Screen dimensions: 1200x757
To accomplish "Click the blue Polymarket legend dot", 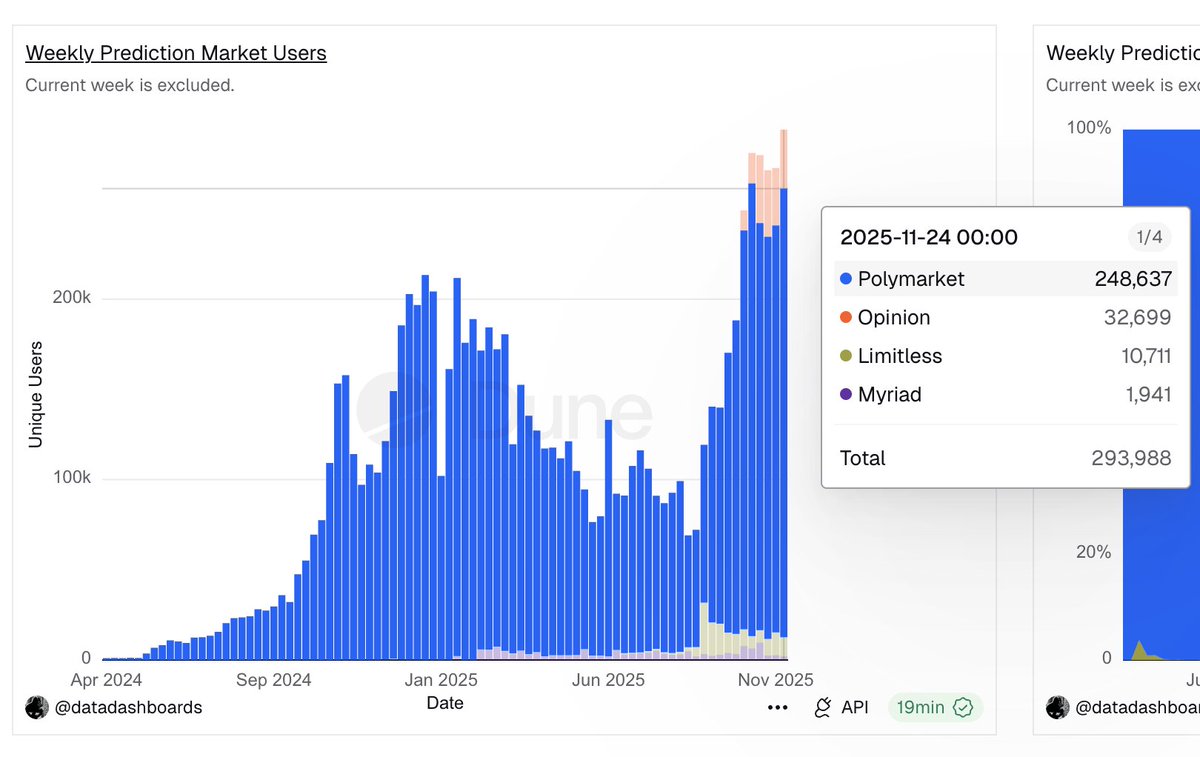I will point(846,279).
